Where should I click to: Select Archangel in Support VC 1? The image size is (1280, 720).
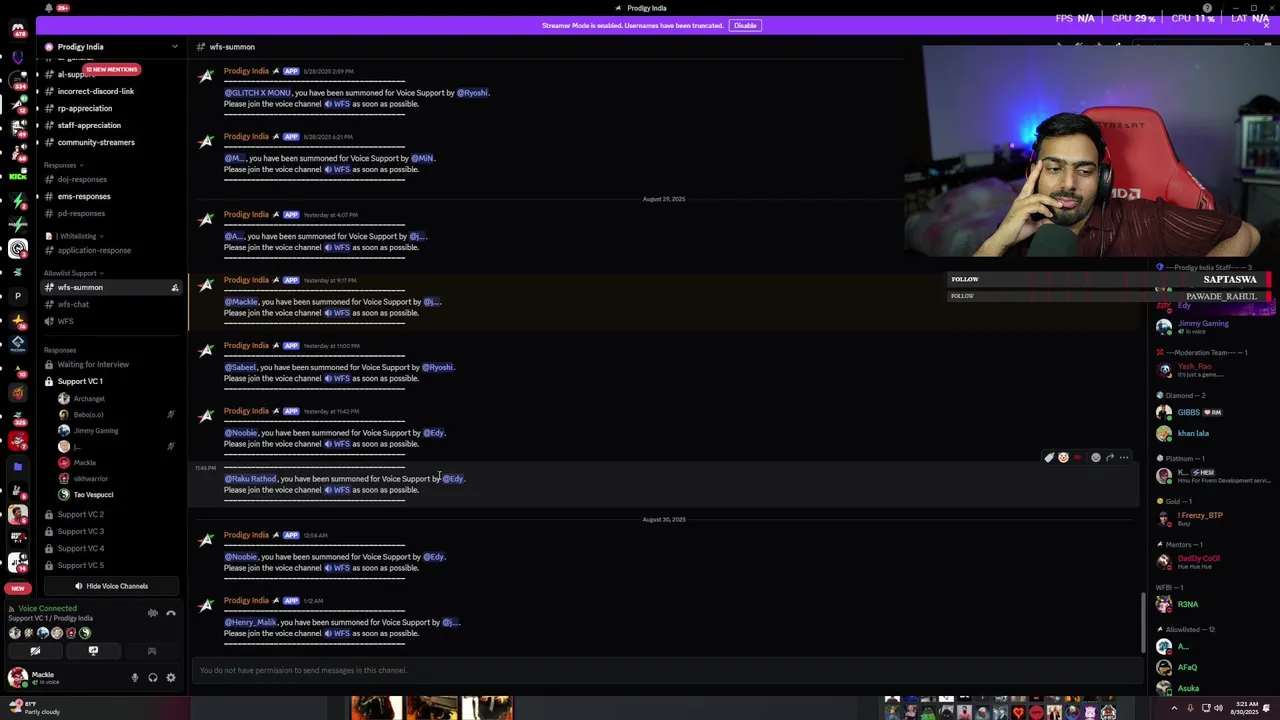click(88, 398)
